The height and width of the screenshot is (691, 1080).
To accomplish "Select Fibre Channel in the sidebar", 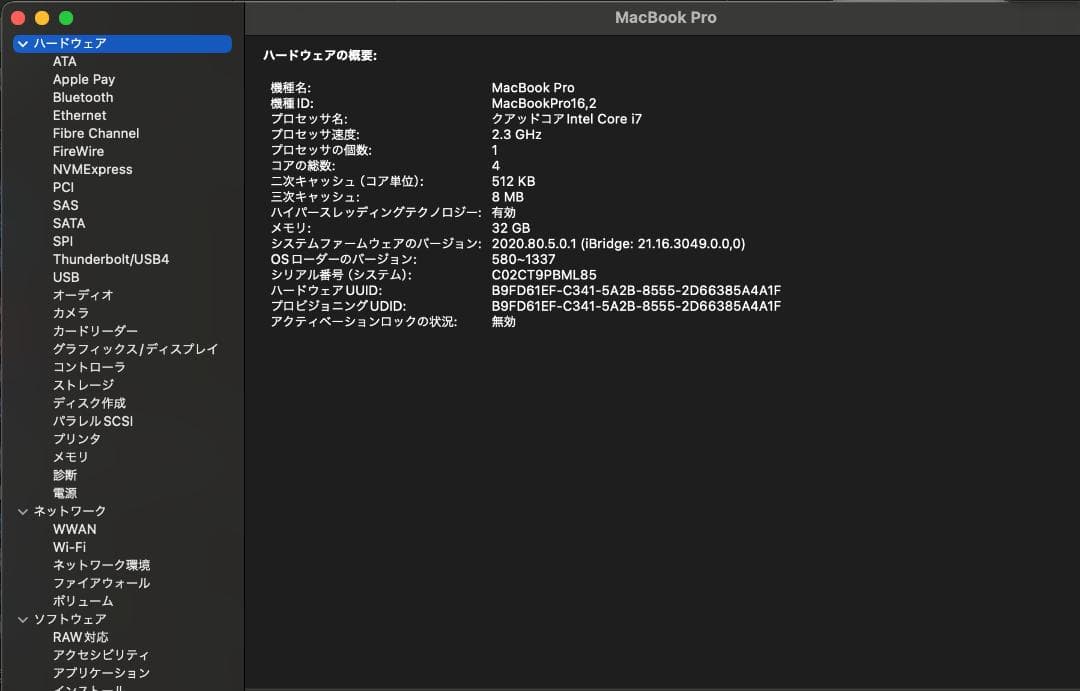I will (x=96, y=133).
